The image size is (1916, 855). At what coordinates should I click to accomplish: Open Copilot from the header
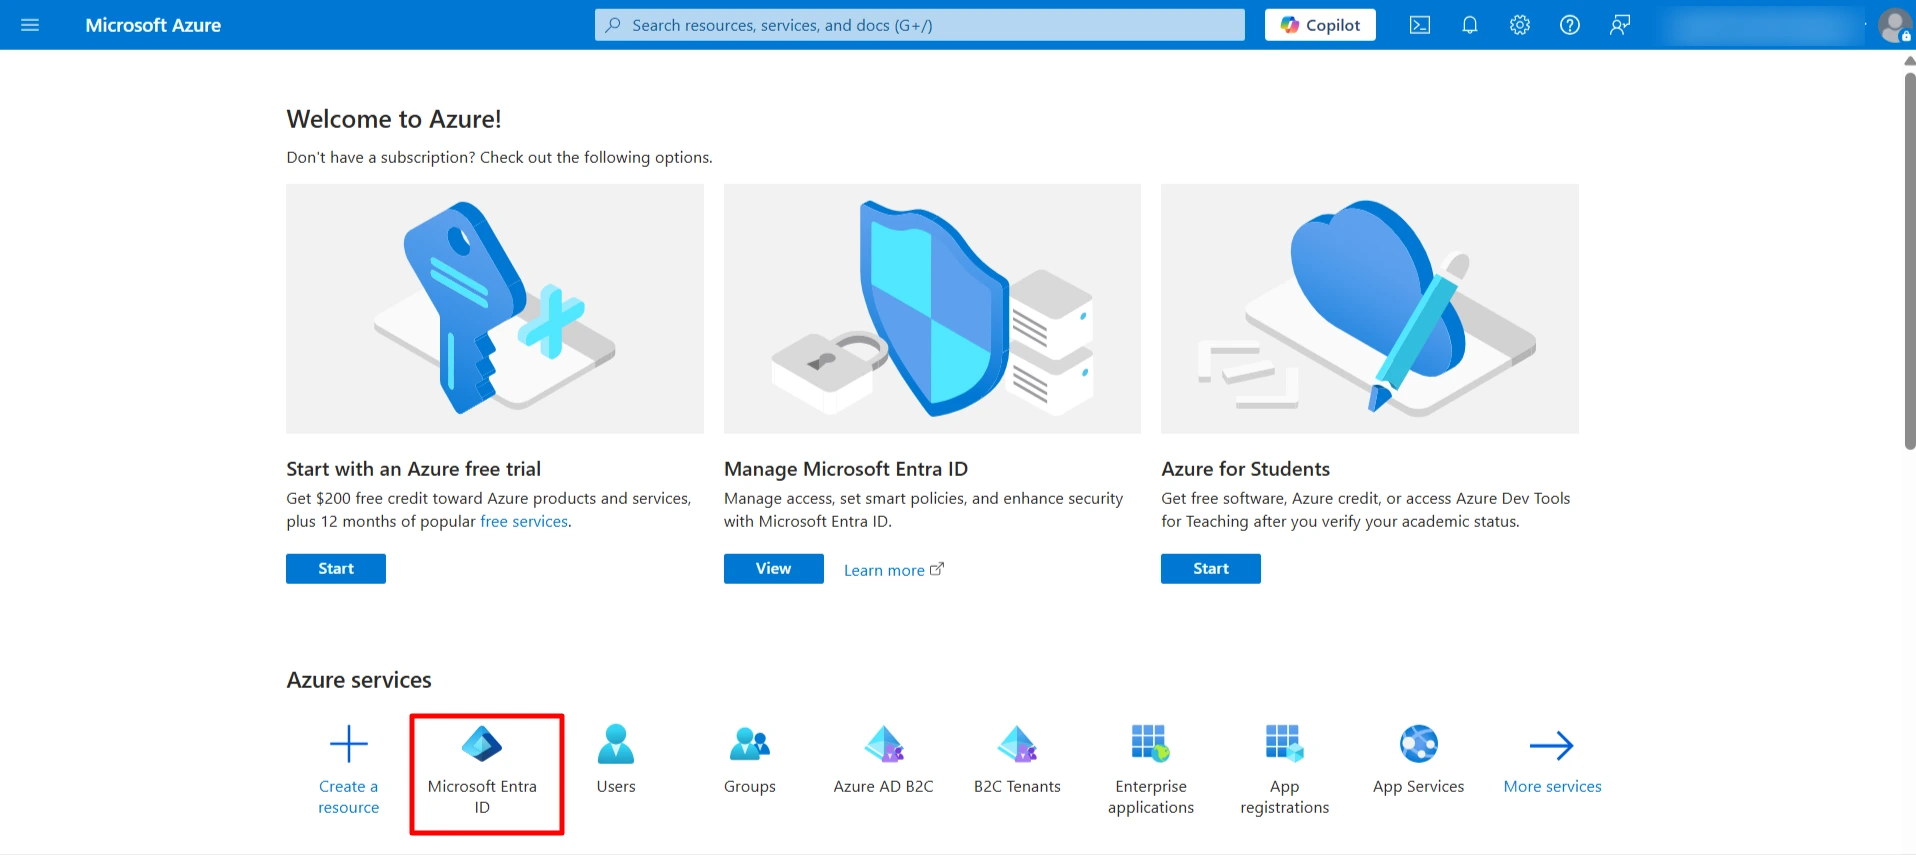(x=1320, y=25)
